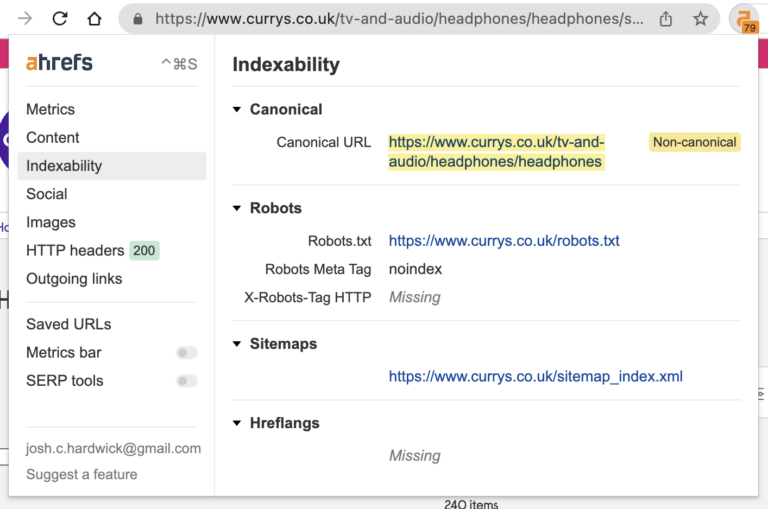Go to the browser home icon
This screenshot has width=768, height=509.
[x=94, y=19]
